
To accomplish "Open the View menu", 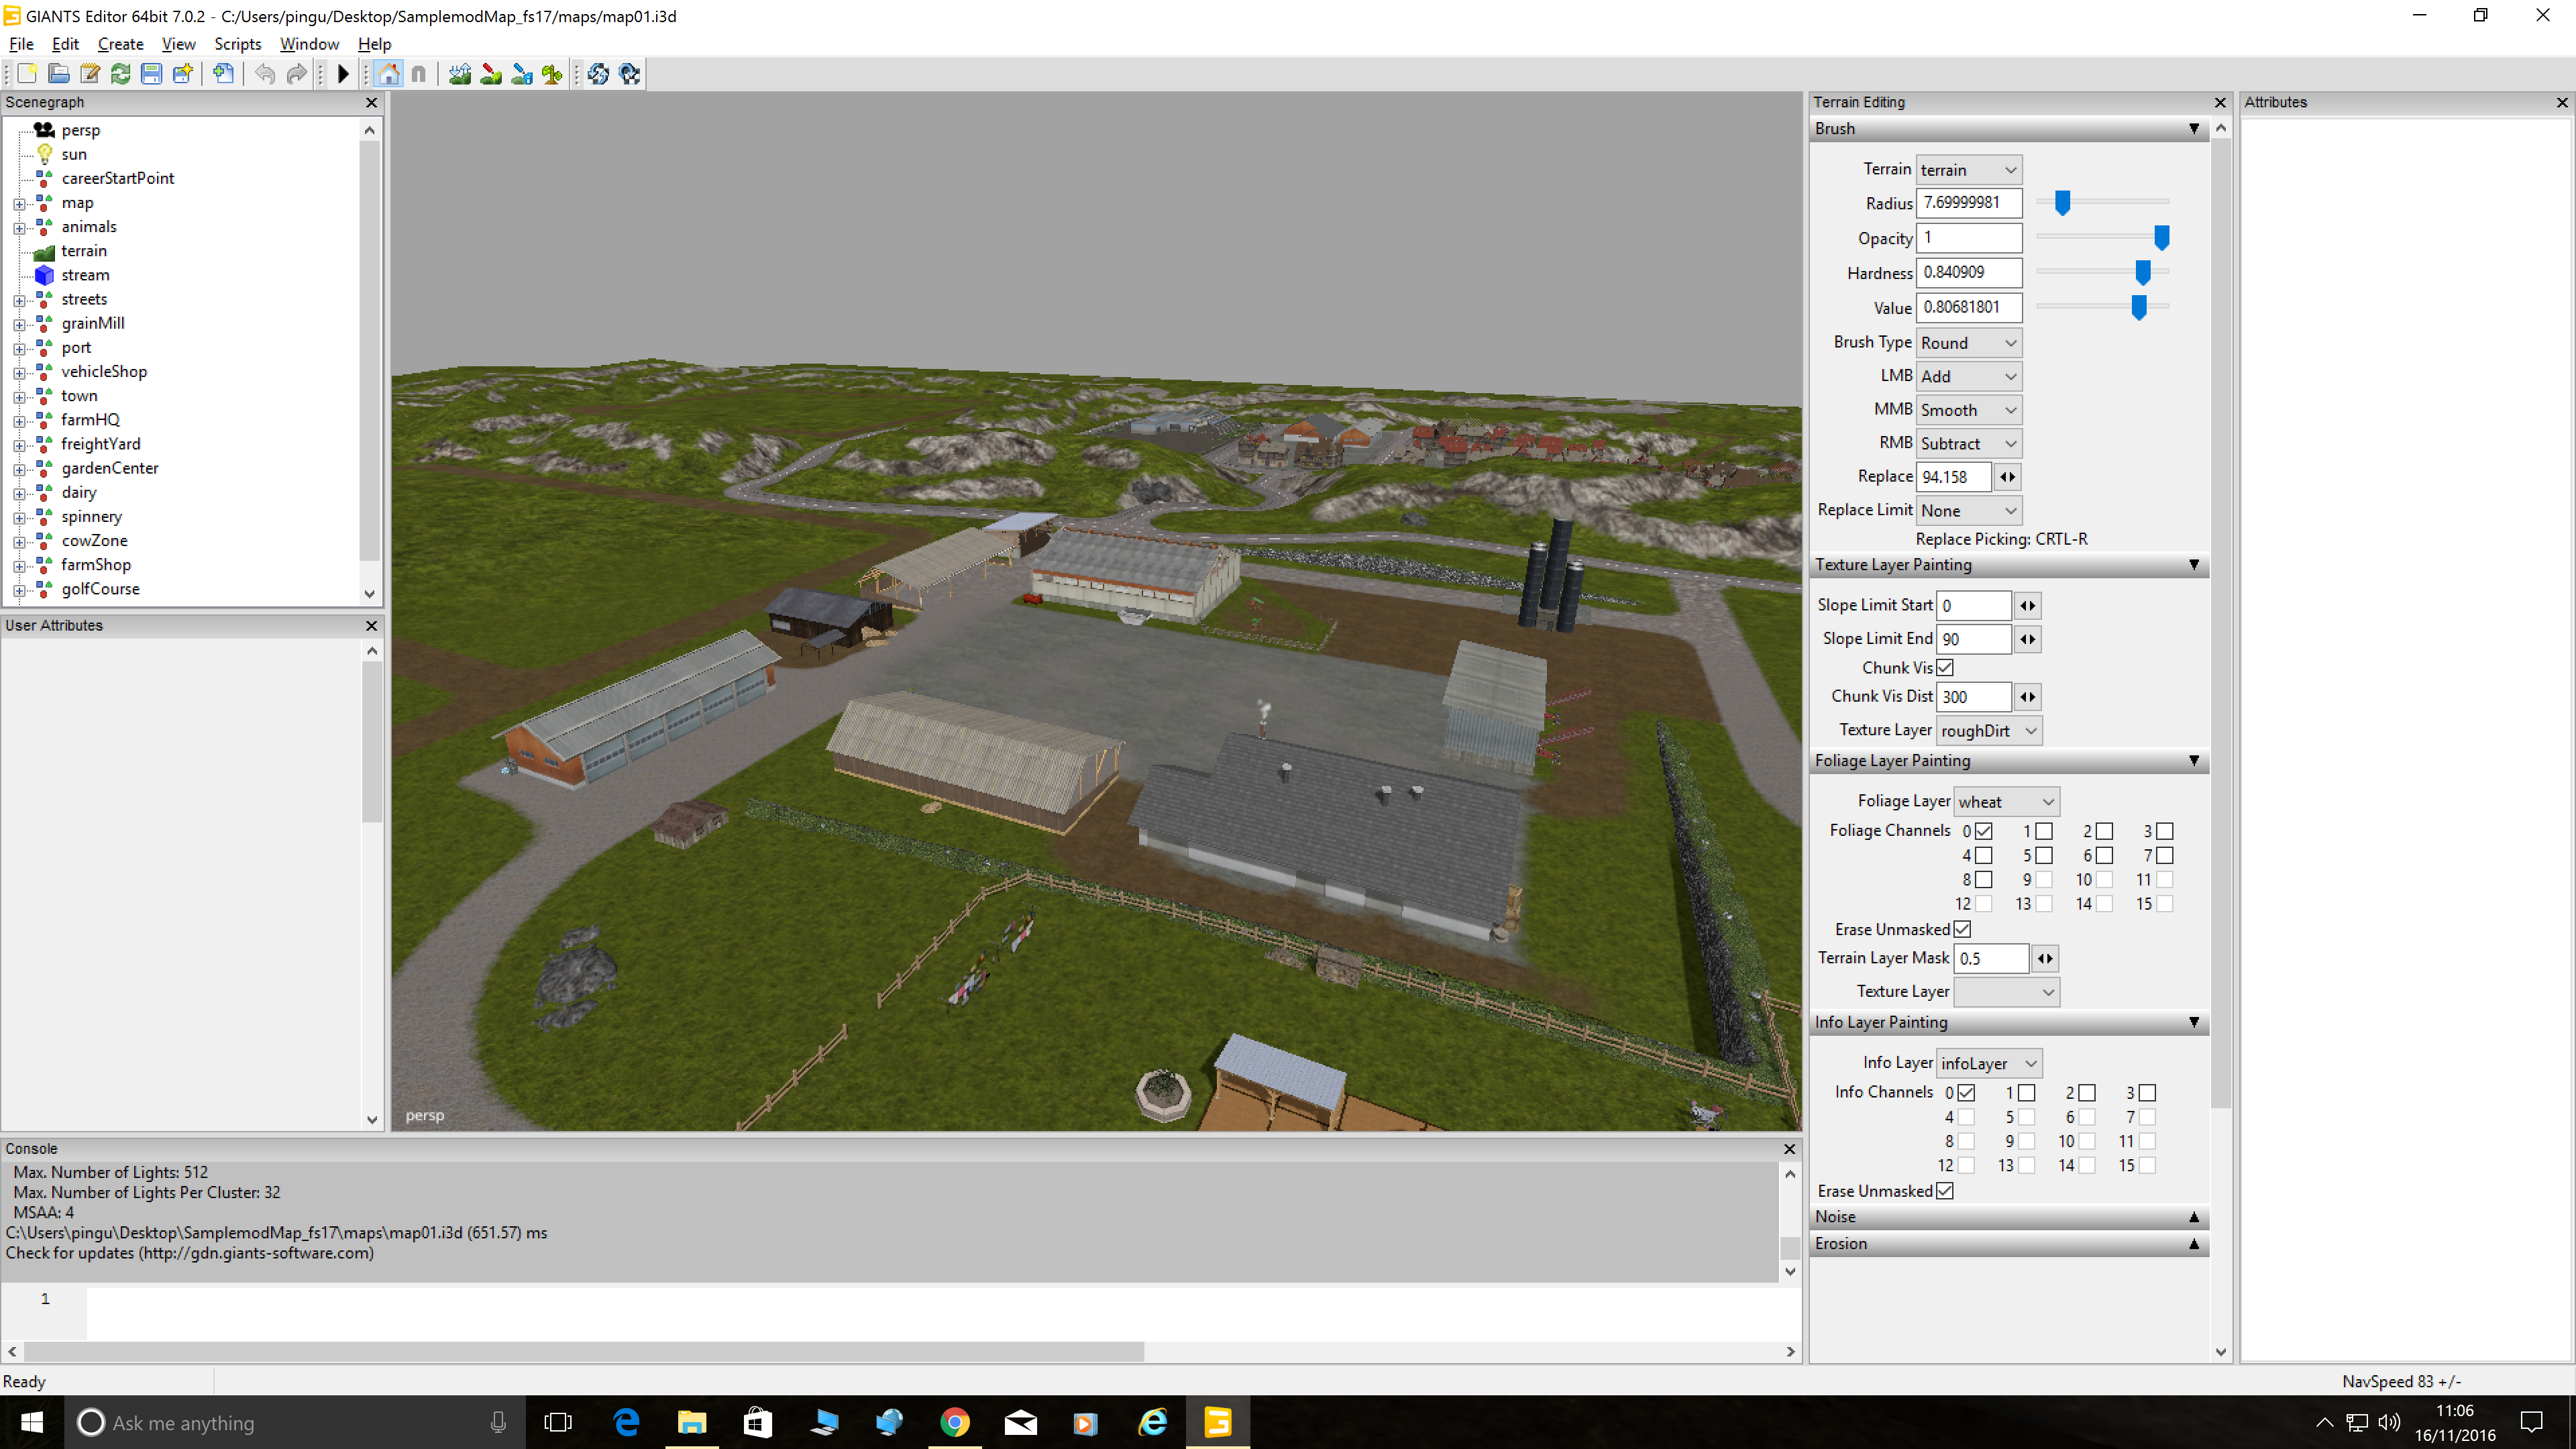I will [179, 44].
